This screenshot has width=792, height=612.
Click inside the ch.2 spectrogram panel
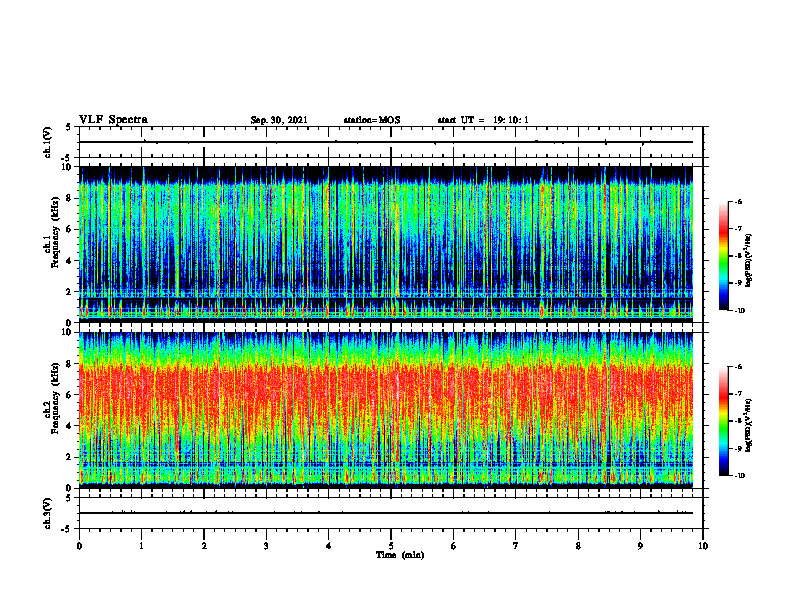click(386, 410)
